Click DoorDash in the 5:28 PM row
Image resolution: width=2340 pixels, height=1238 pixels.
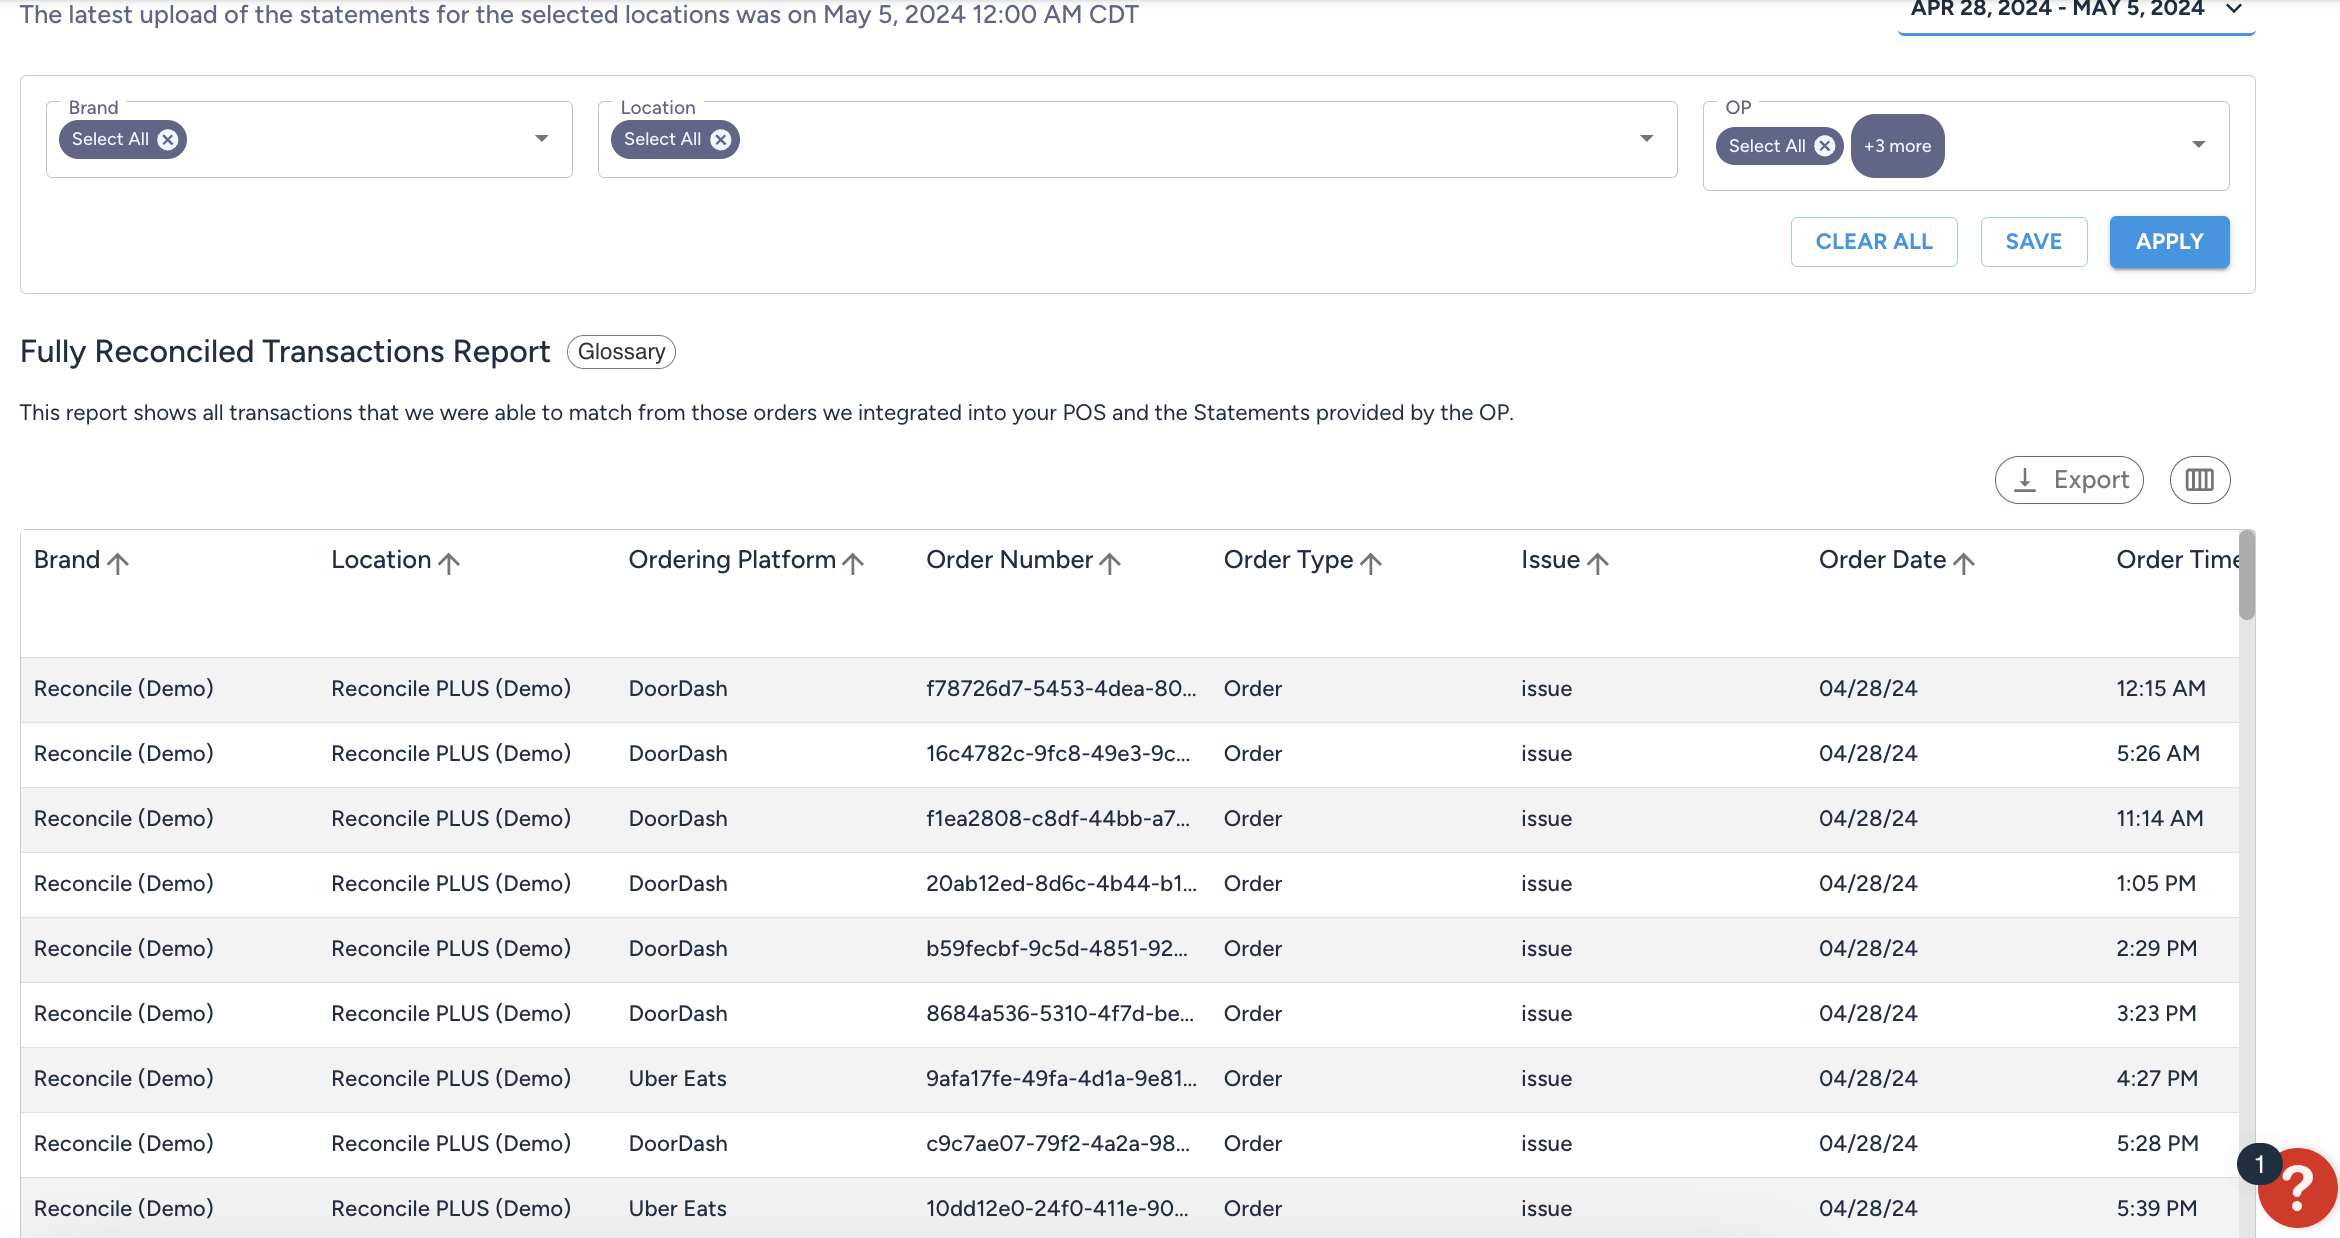pyautogui.click(x=678, y=1144)
